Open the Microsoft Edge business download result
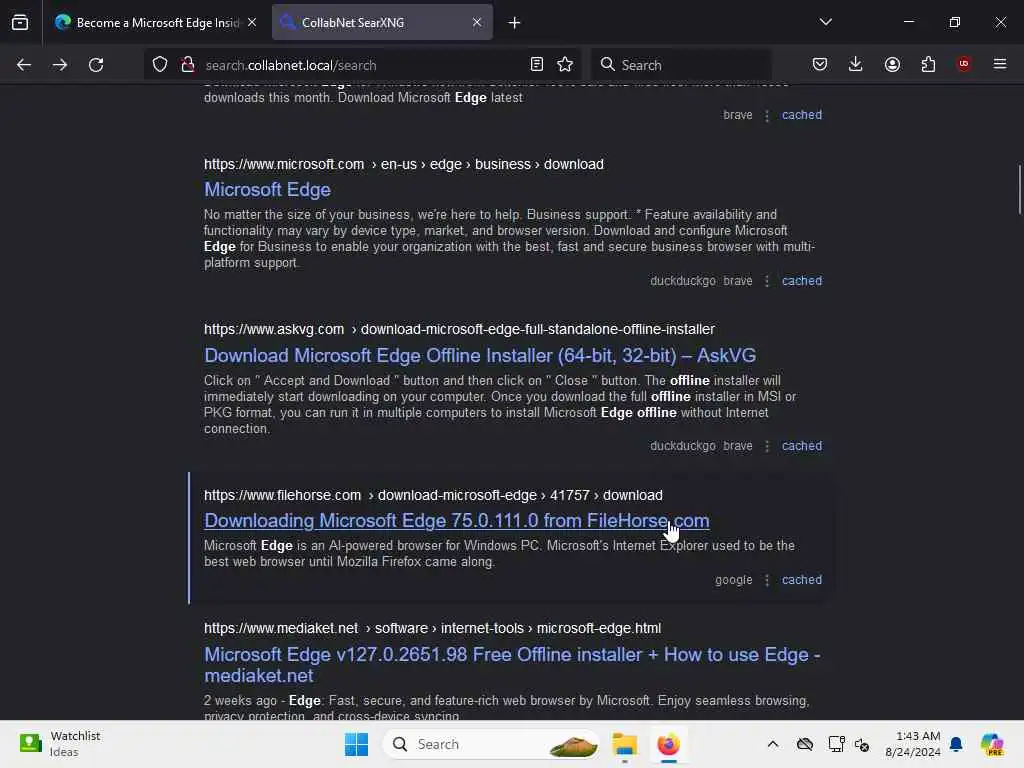Image resolution: width=1024 pixels, height=768 pixels. (x=267, y=189)
